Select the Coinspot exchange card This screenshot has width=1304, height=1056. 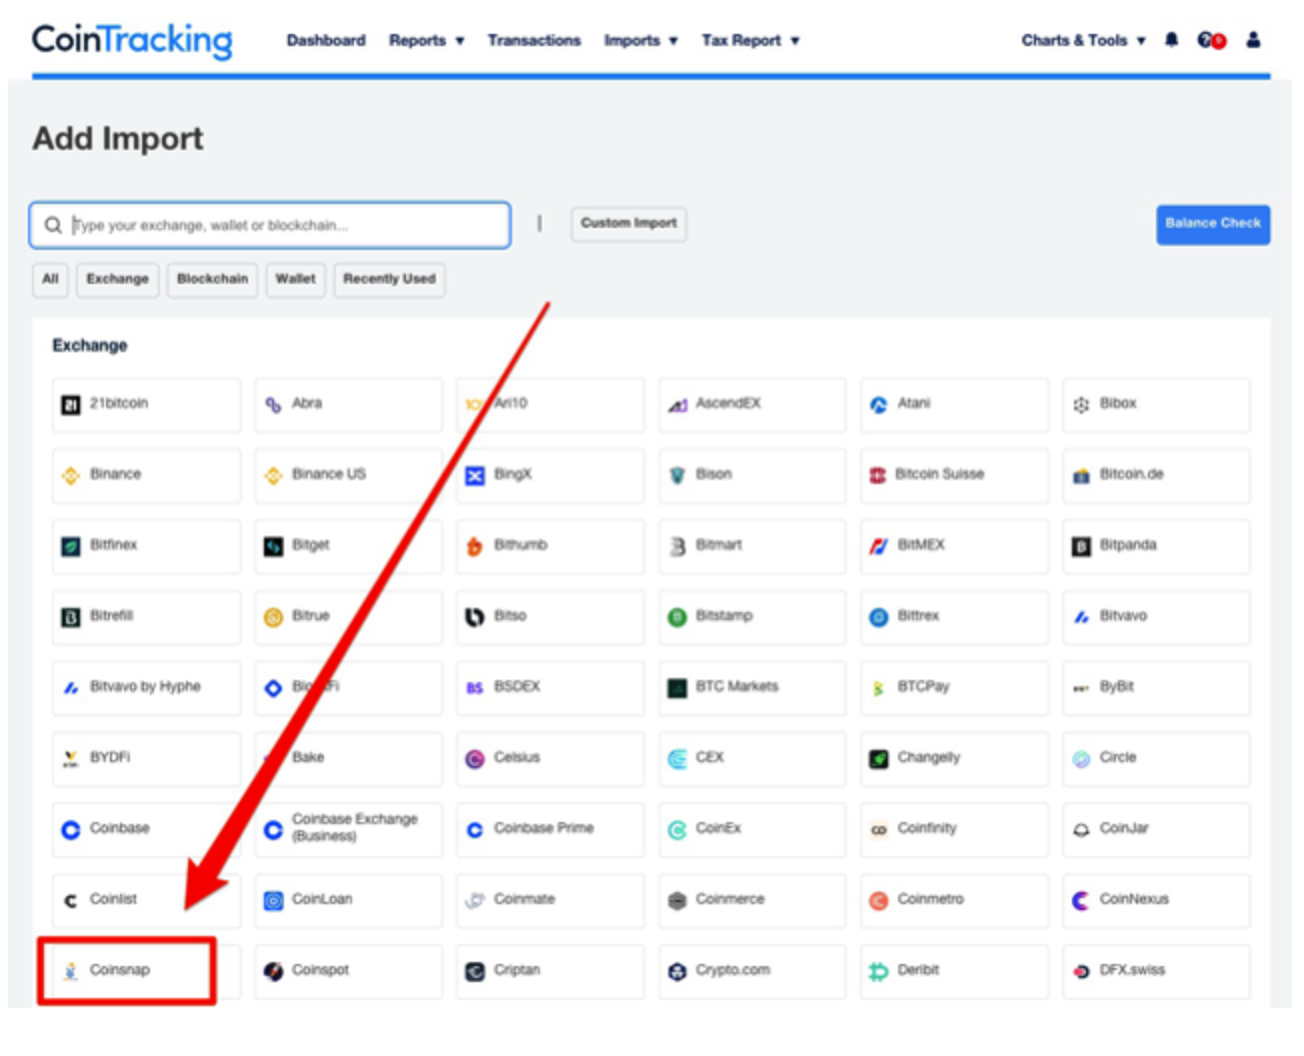348,971
